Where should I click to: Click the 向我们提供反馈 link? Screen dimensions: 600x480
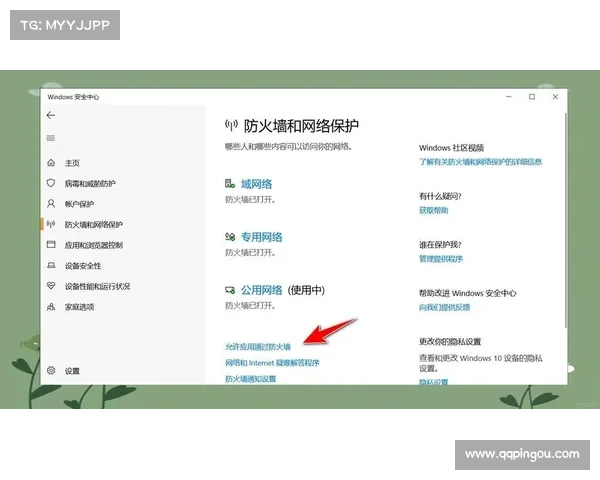[x=445, y=308]
